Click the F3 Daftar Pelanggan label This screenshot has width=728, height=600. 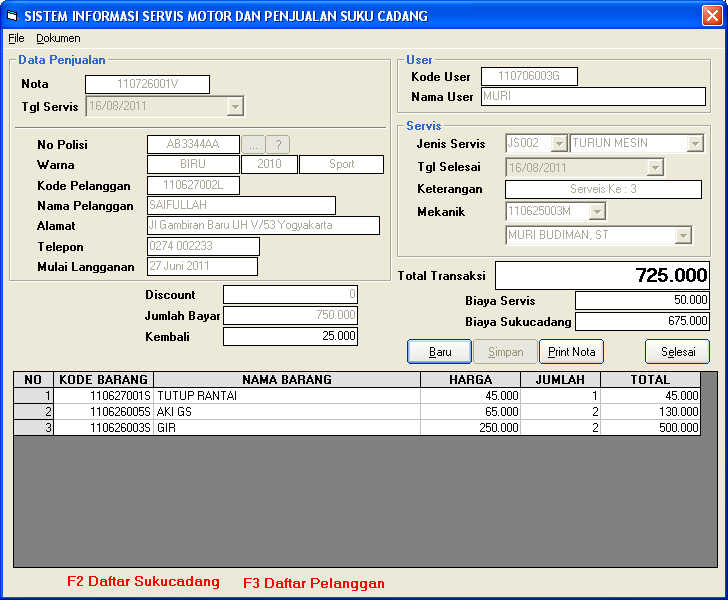(x=314, y=583)
